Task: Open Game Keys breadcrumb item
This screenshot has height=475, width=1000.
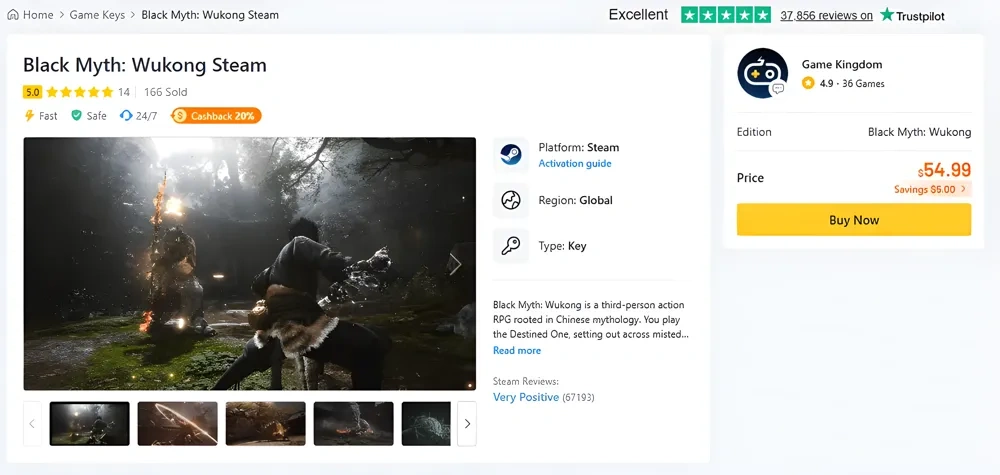Action: [98, 15]
